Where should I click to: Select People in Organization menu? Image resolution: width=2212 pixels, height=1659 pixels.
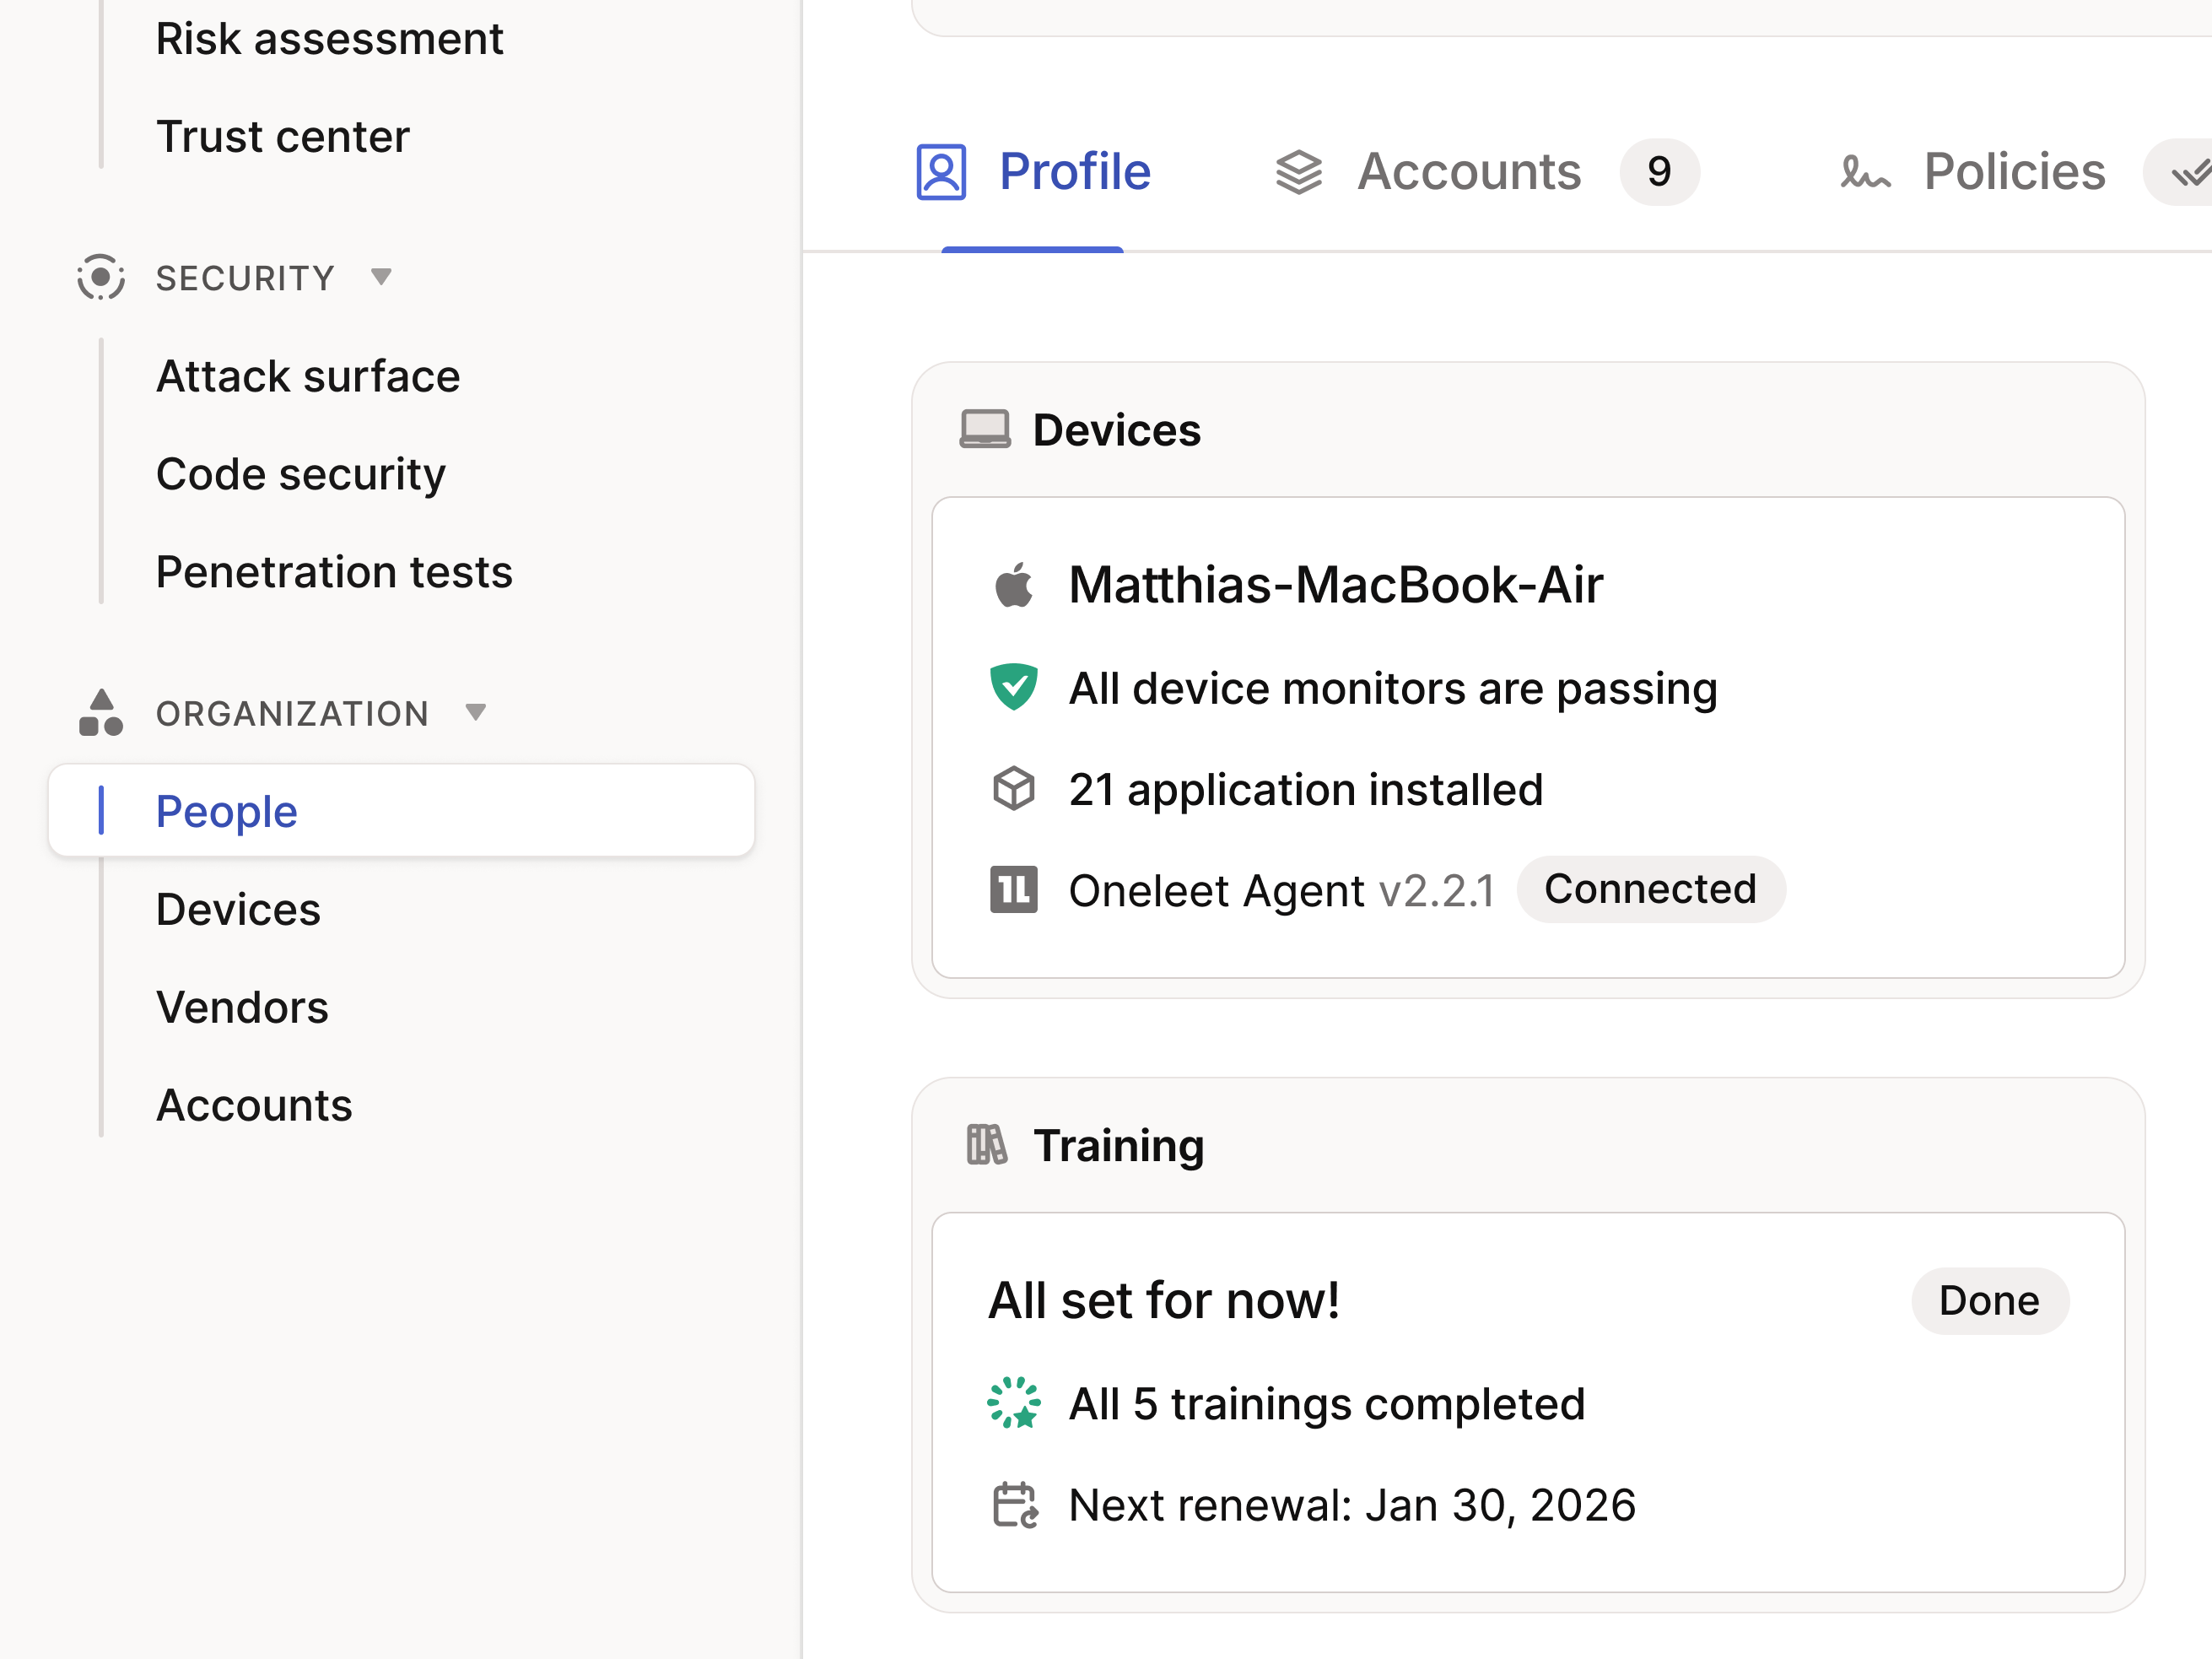tap(402, 811)
